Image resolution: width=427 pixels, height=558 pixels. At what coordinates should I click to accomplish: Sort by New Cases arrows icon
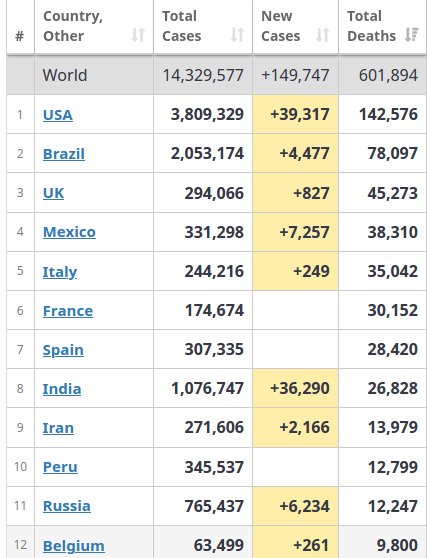[323, 35]
